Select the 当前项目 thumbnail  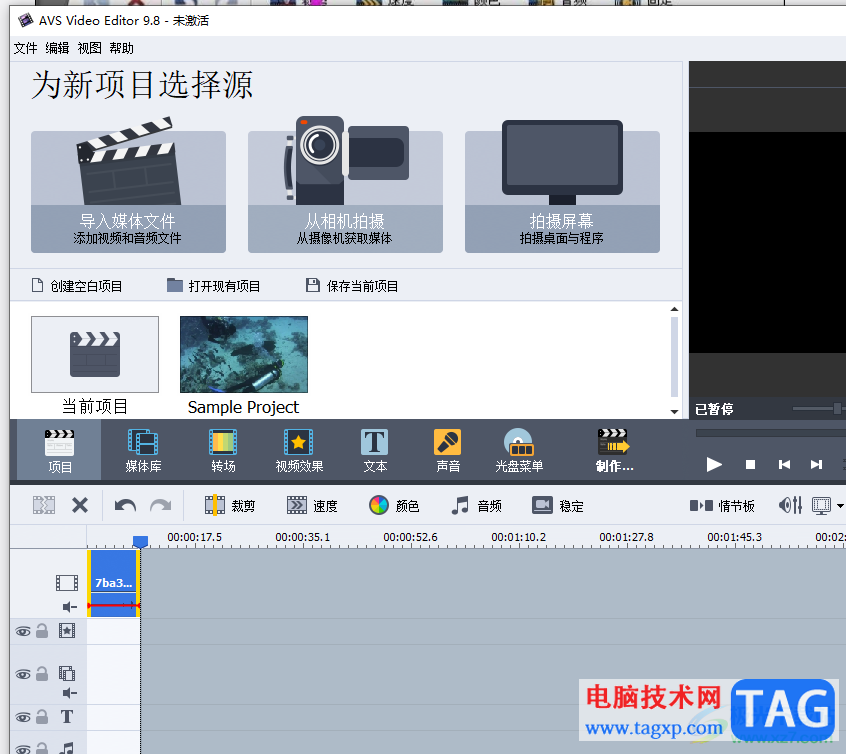click(95, 354)
